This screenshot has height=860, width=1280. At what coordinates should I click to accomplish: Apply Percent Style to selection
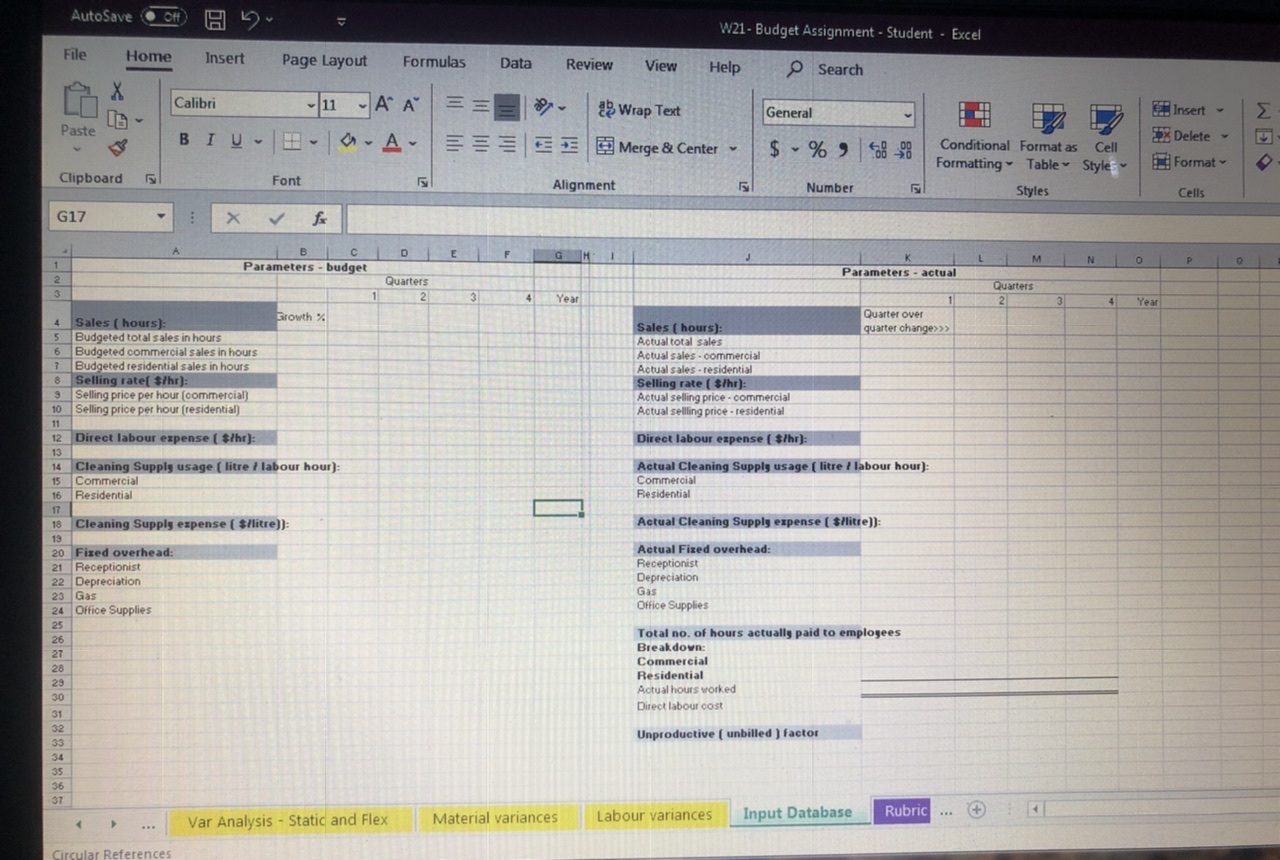click(x=817, y=148)
